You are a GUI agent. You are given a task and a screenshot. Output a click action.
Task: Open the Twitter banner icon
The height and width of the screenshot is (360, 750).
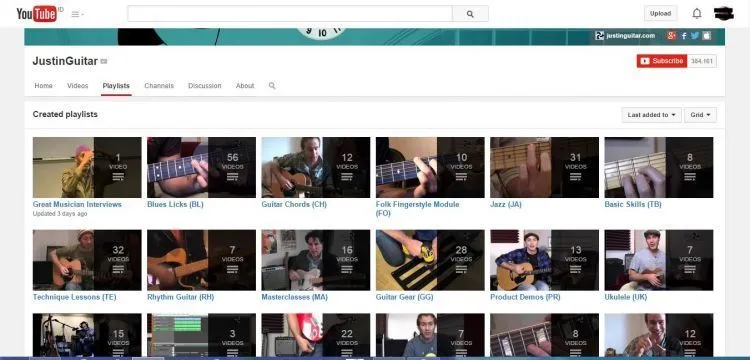coord(695,35)
